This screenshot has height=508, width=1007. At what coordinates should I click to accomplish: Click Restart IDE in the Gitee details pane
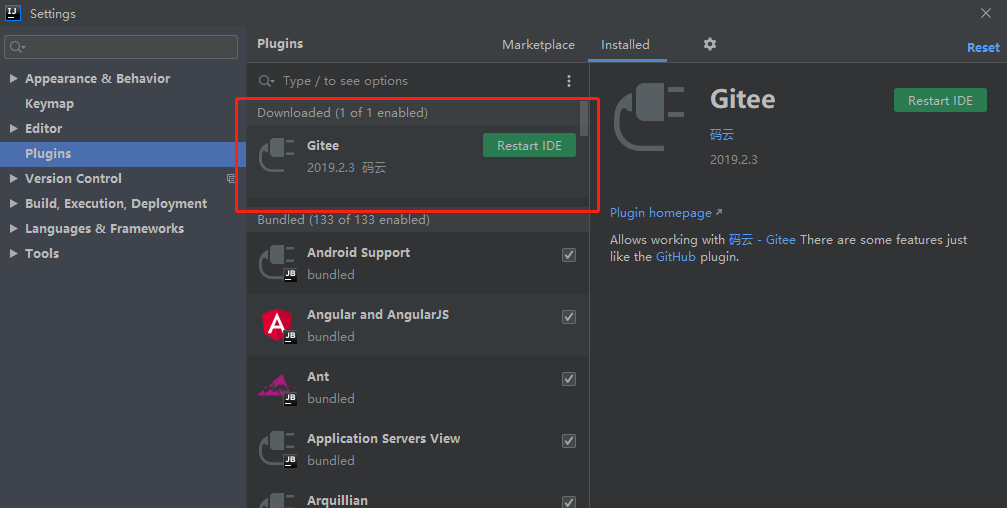[940, 100]
